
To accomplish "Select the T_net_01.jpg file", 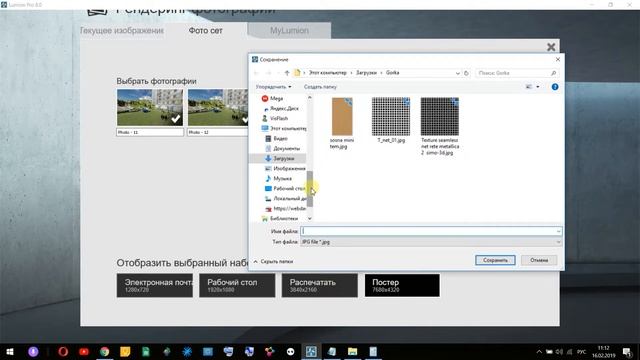I will (391, 120).
